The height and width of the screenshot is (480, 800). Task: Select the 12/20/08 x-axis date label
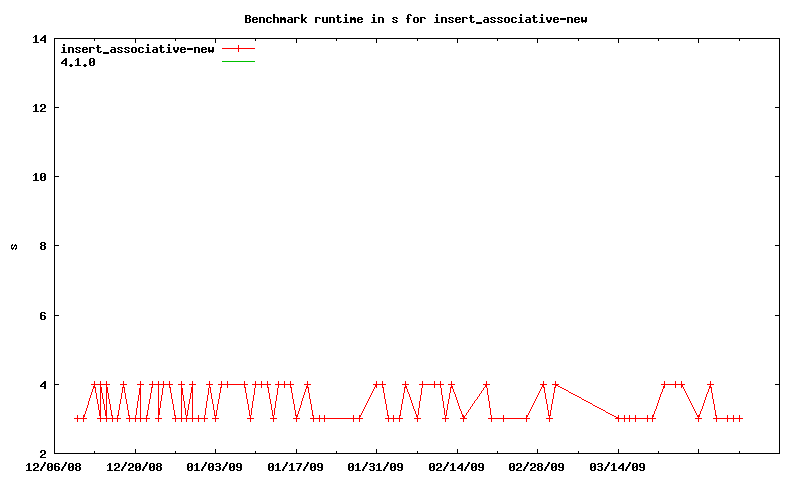point(134,466)
